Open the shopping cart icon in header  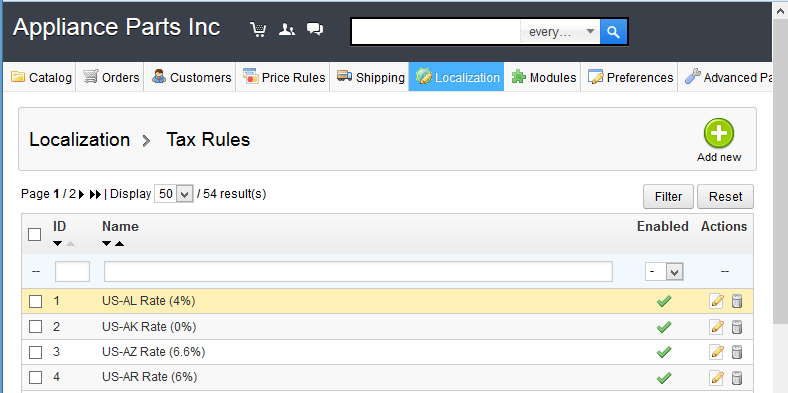[258, 30]
